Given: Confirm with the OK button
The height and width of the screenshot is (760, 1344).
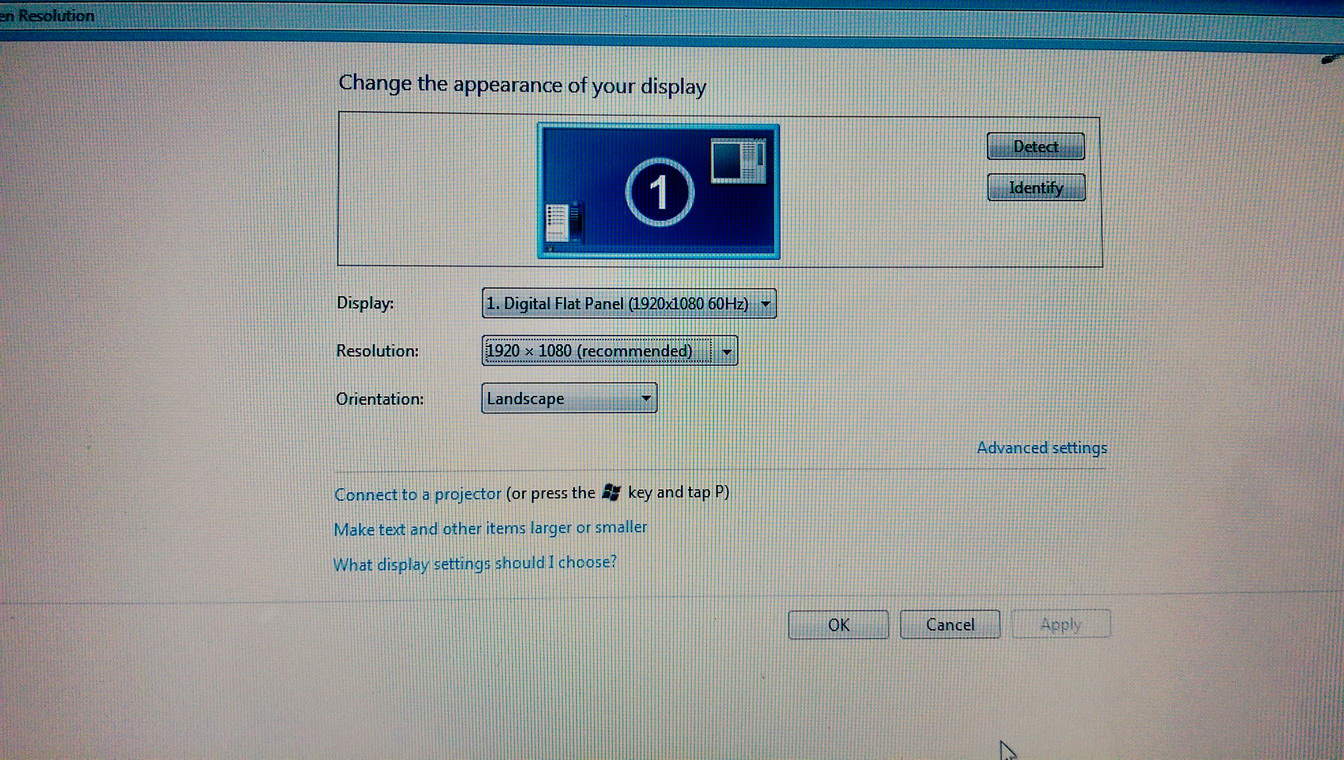Looking at the screenshot, I should (838, 625).
